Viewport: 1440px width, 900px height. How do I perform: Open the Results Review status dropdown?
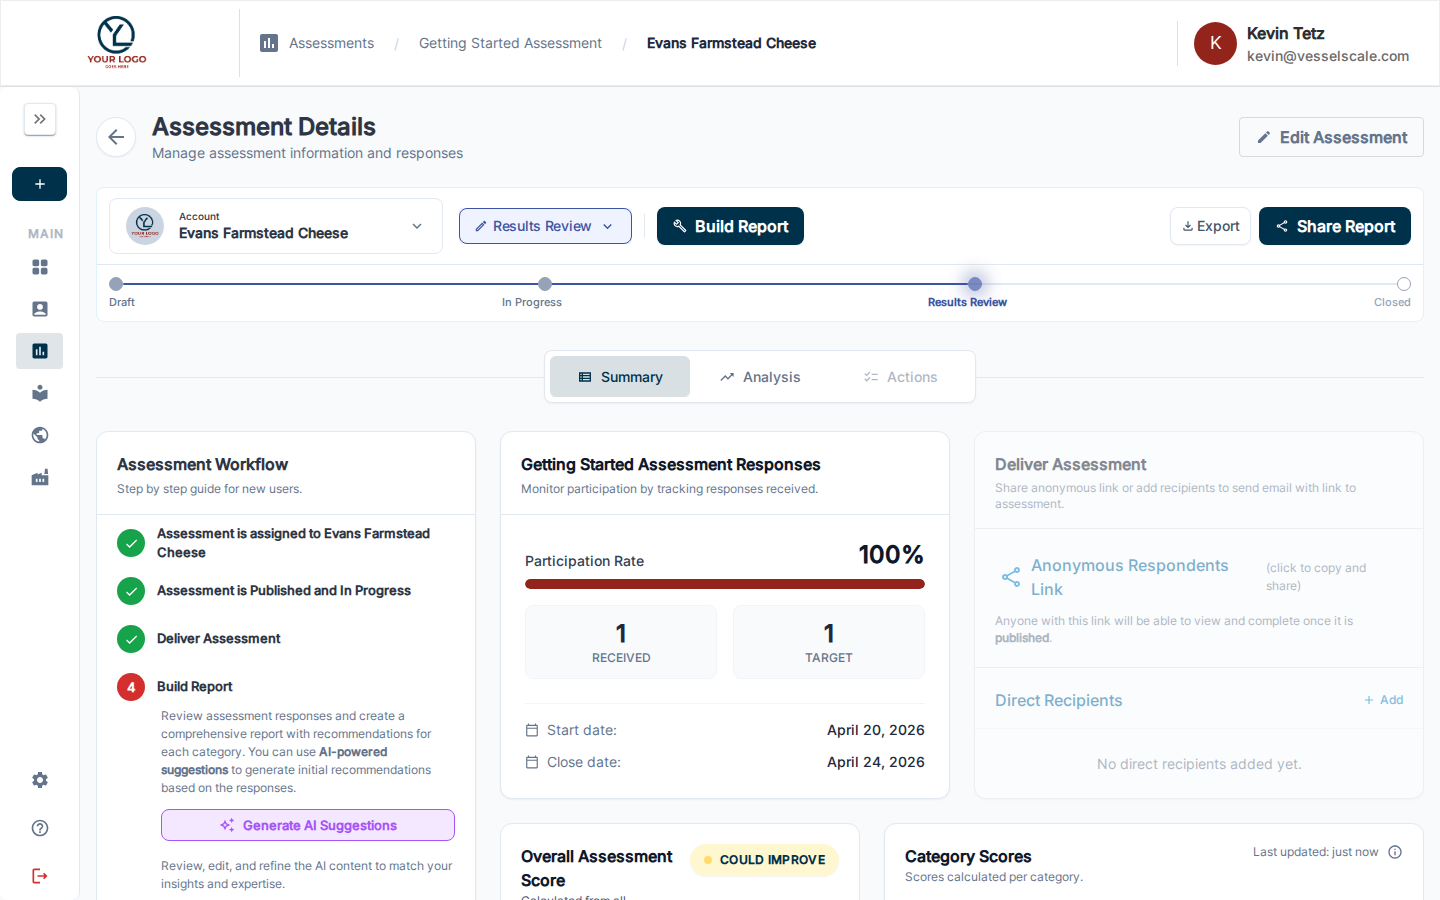545,226
